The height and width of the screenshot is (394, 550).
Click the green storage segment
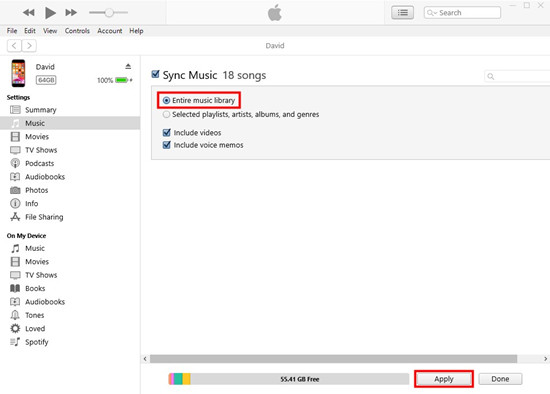178,379
